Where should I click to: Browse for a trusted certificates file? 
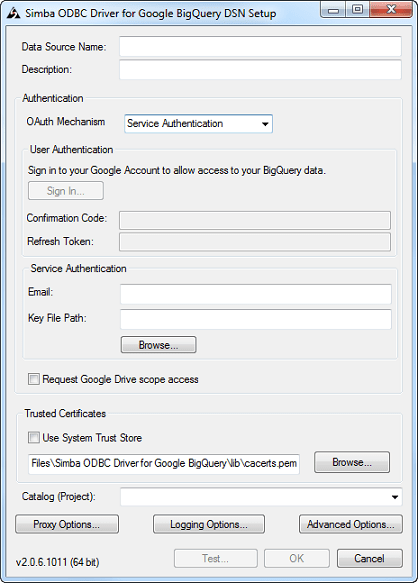tap(352, 462)
